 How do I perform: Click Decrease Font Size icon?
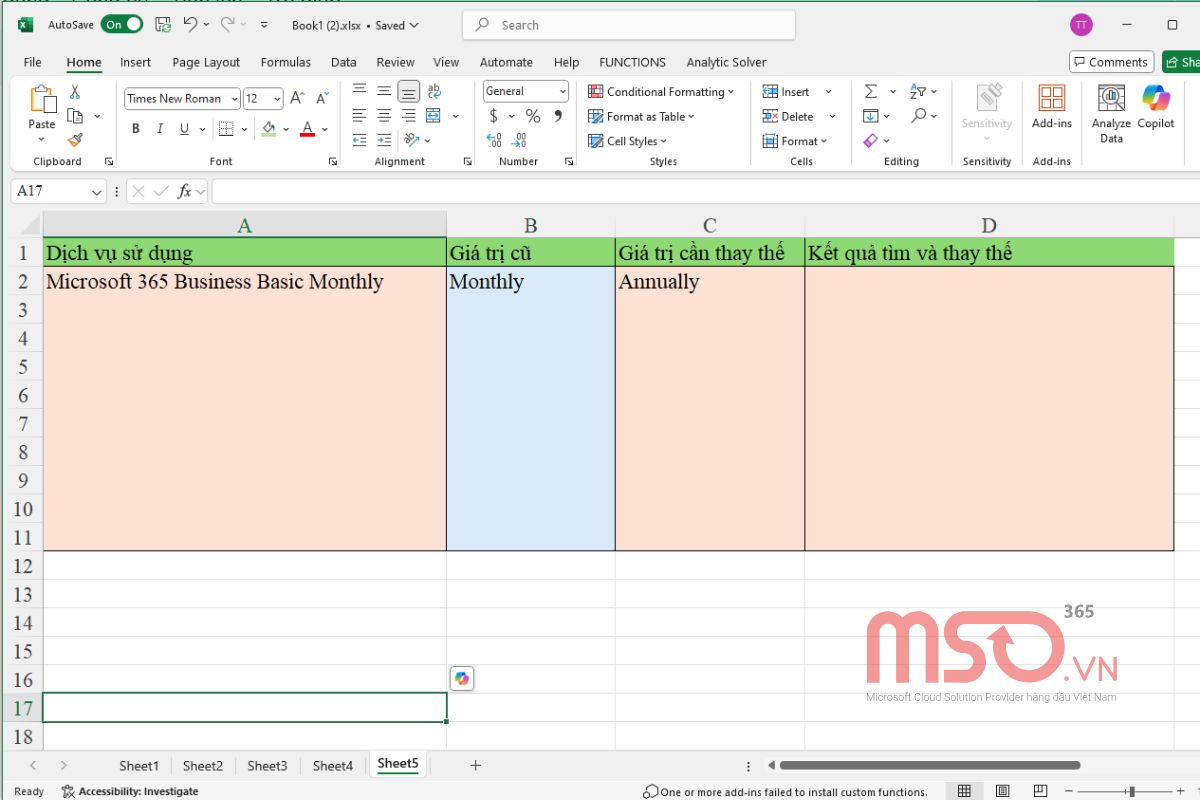coord(322,98)
